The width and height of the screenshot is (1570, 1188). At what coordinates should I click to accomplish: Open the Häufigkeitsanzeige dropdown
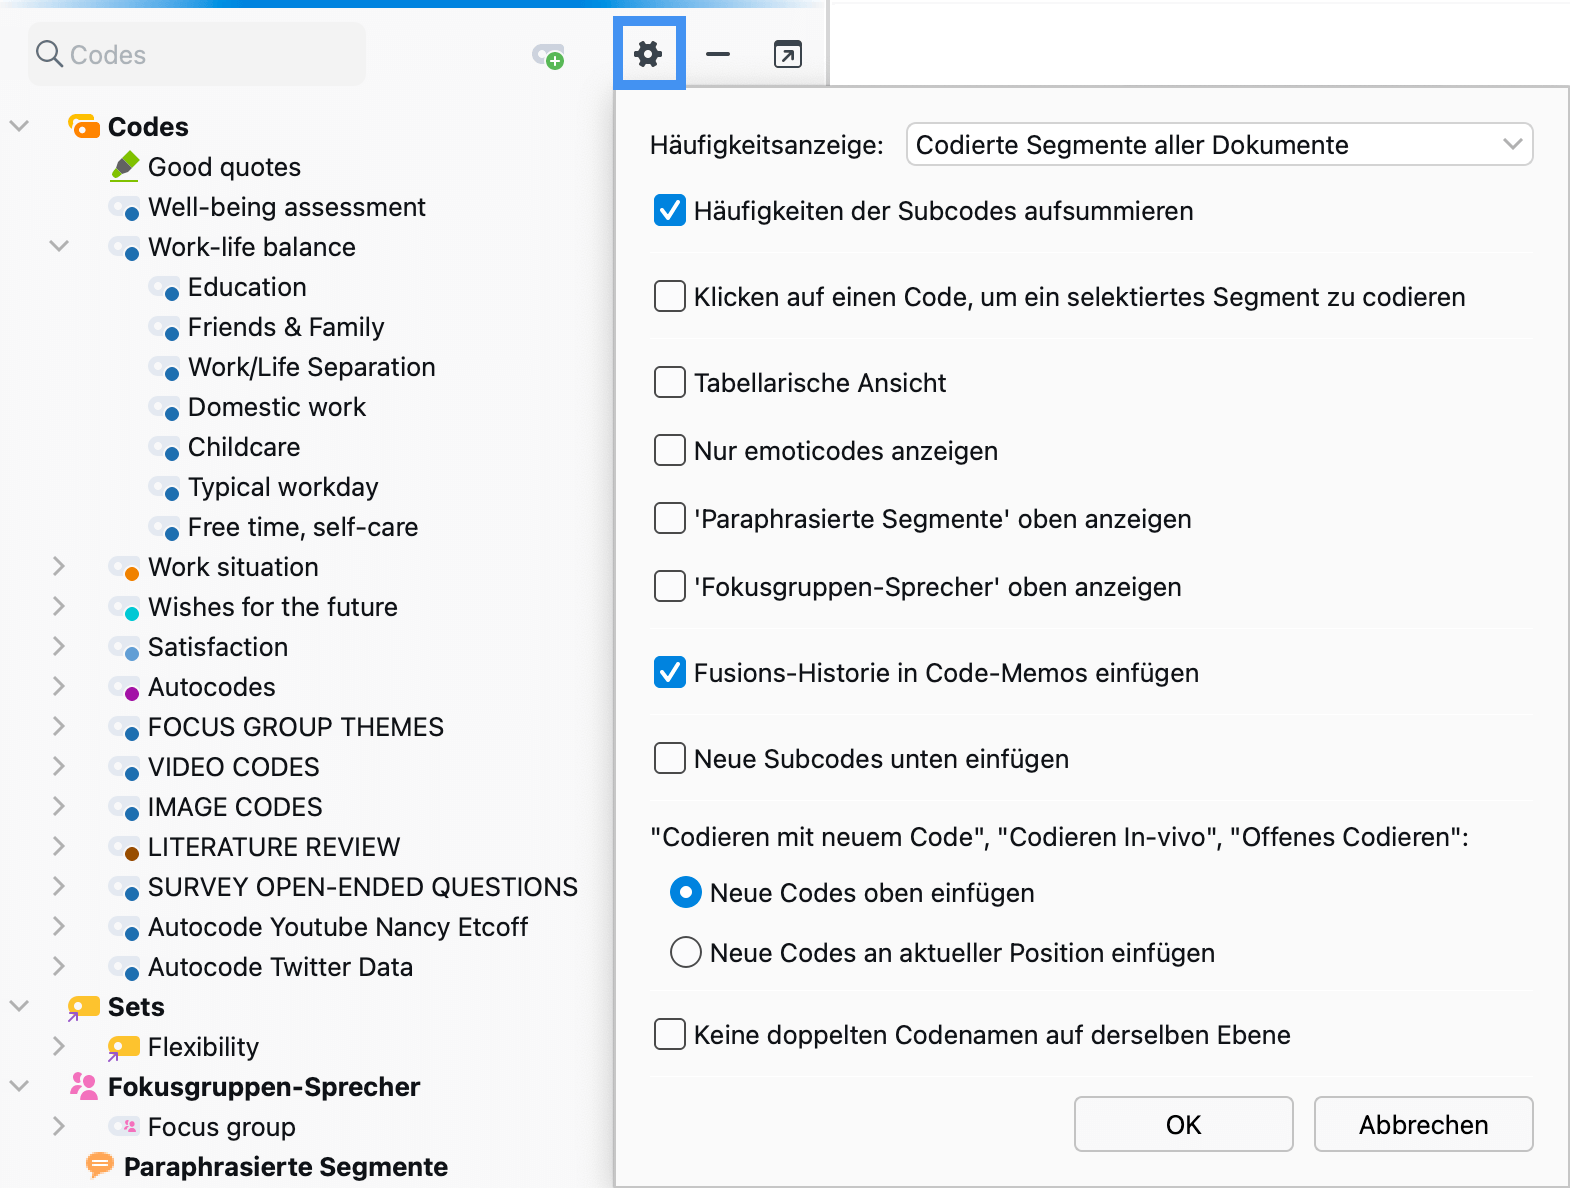1218,145
